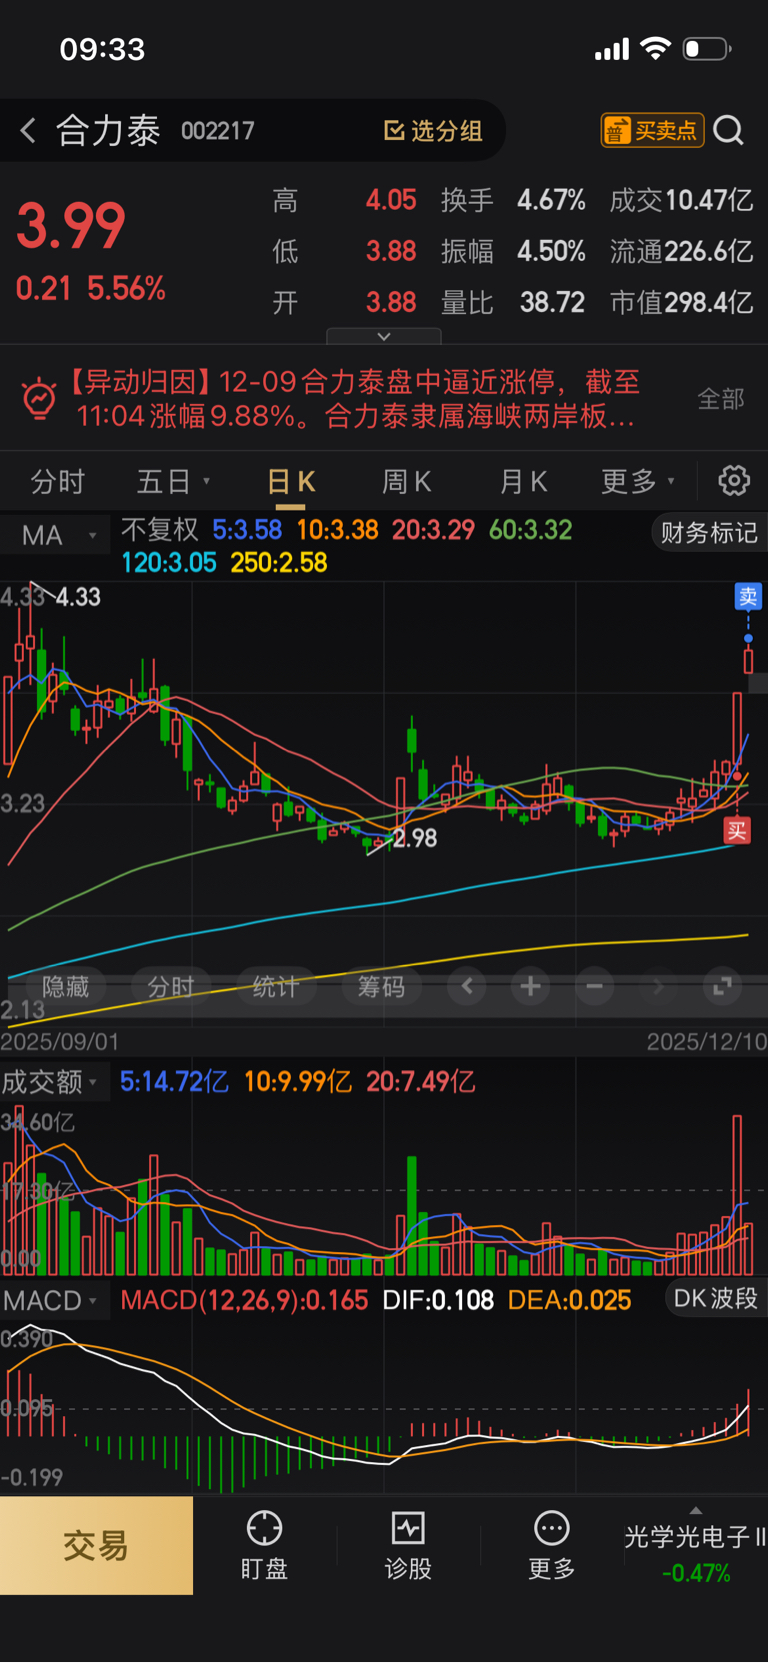Select the 日K tab

[291, 482]
